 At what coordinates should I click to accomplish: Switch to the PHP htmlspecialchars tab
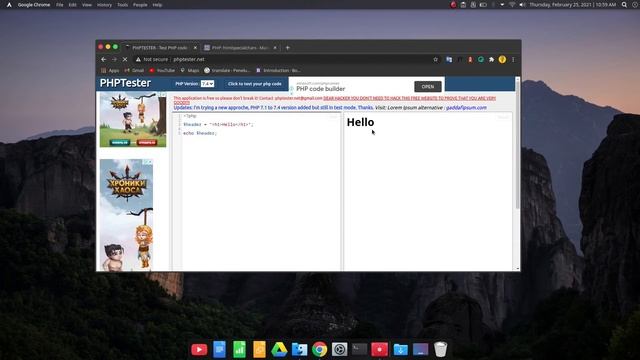click(x=240, y=48)
